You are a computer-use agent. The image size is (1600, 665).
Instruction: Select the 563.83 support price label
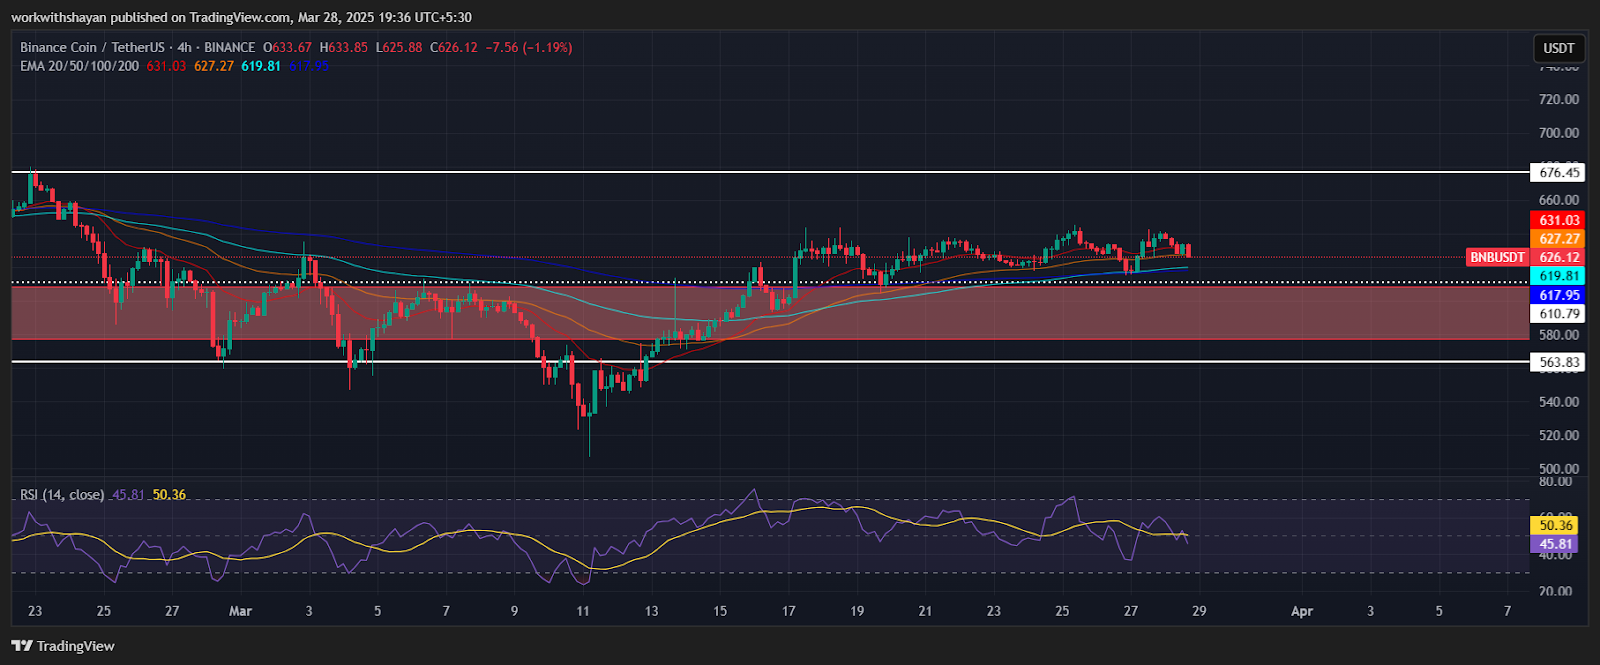click(x=1558, y=362)
